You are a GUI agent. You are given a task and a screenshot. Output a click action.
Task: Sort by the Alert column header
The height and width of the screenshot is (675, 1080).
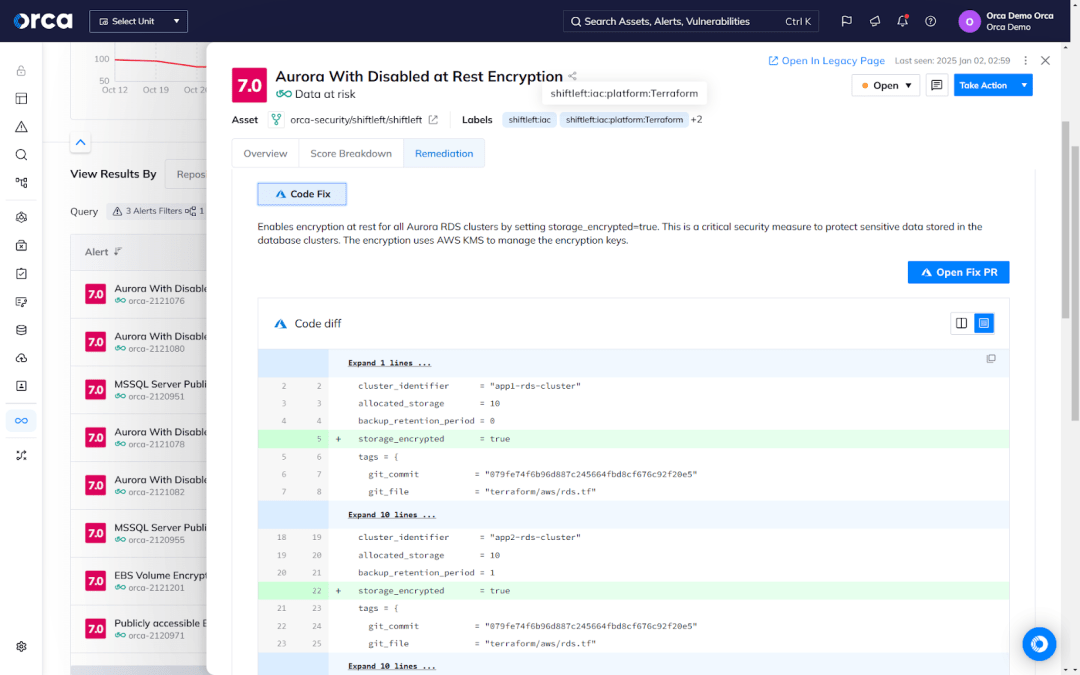point(103,252)
